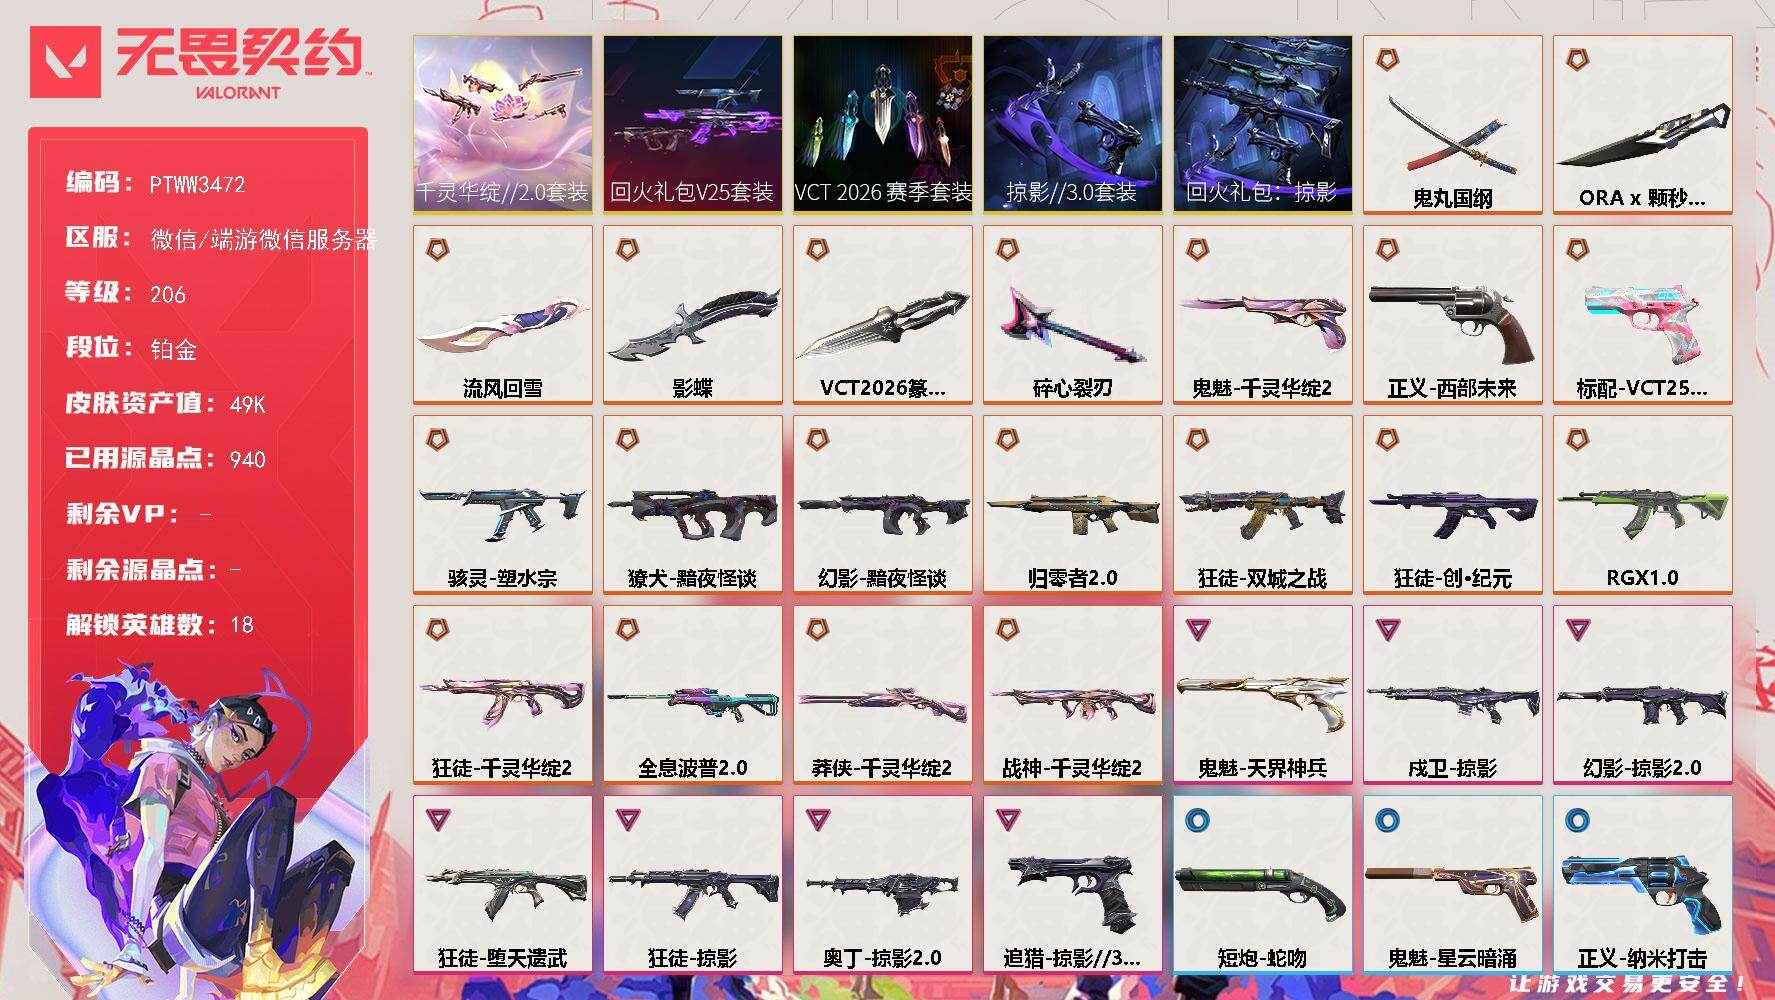Select the 狂徒-双城之战 rifle skin
The height and width of the screenshot is (1000, 1775).
[x=1262, y=504]
